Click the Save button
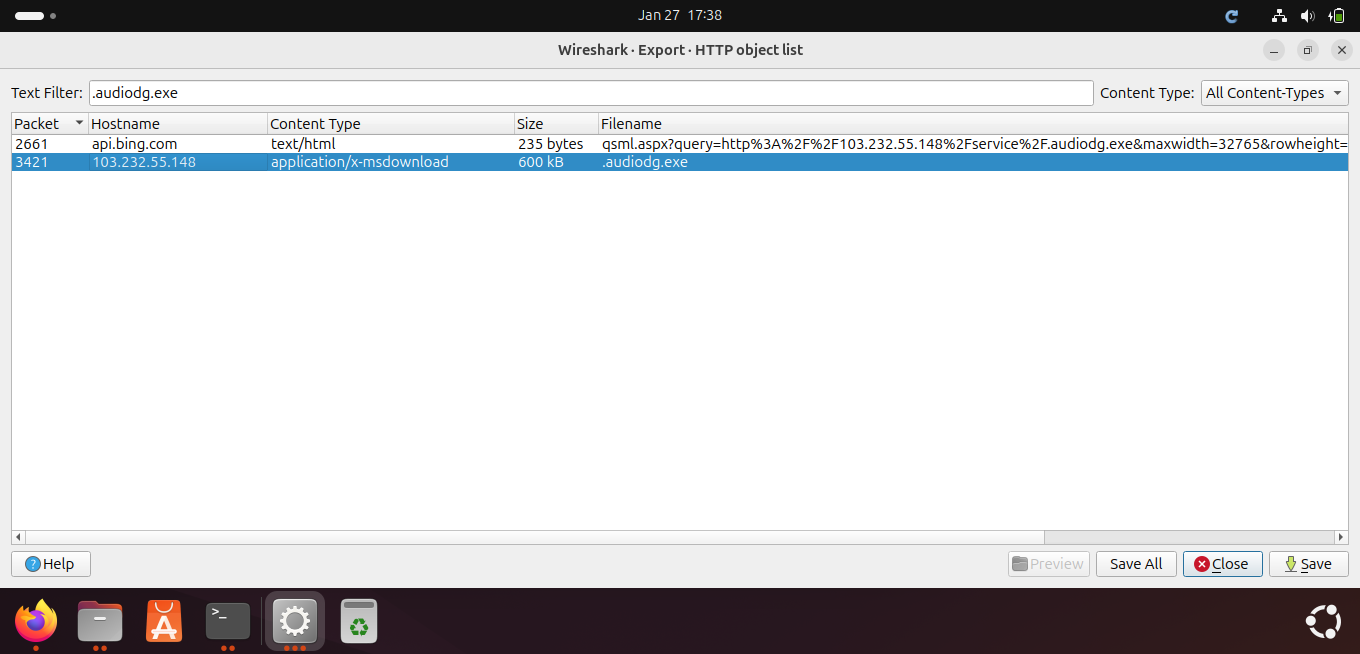Image resolution: width=1360 pixels, height=654 pixels. point(1308,564)
